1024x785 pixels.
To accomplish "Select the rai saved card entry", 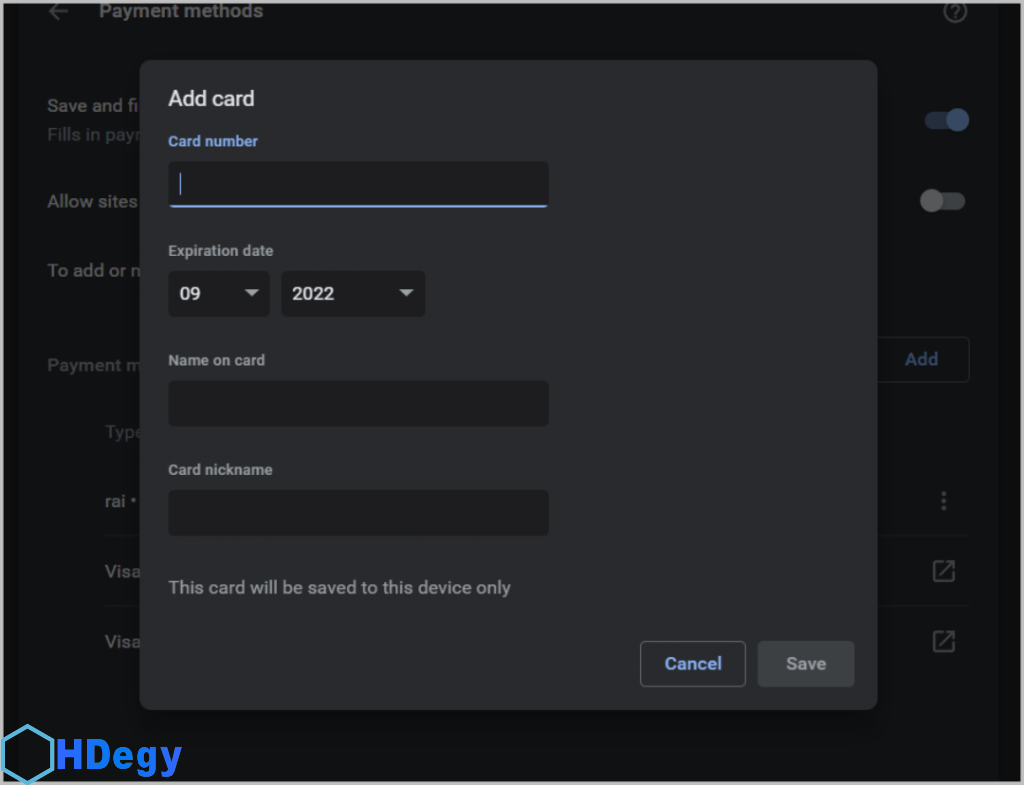I will click(x=118, y=501).
